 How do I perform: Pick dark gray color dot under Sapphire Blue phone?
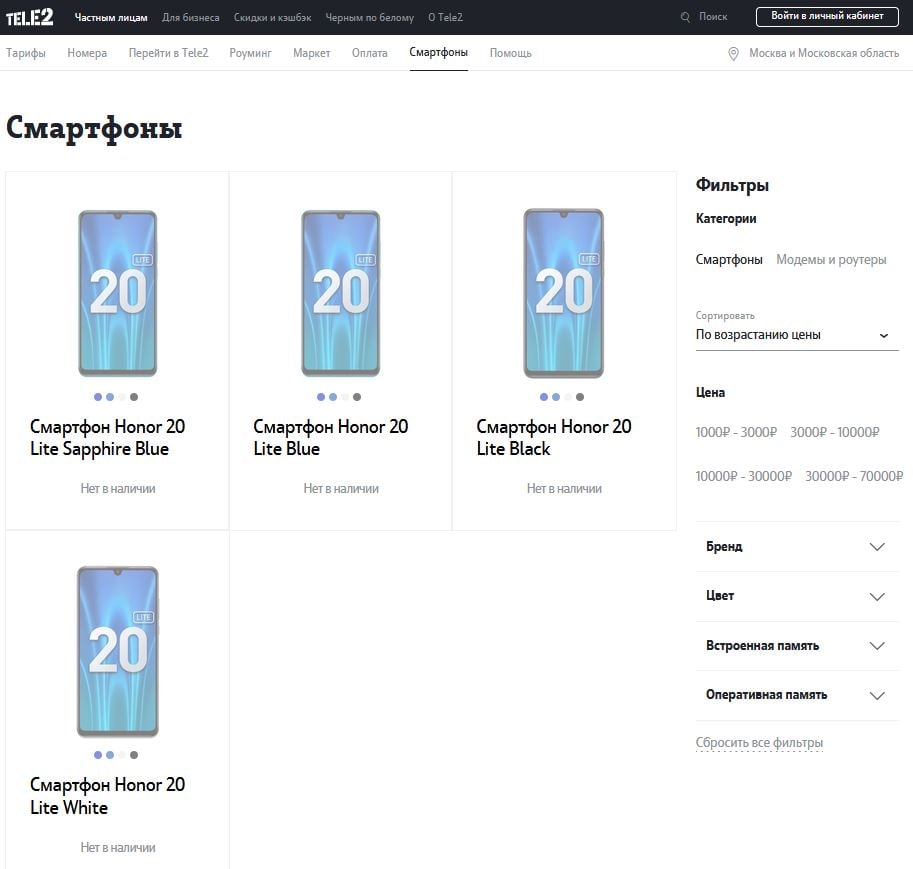click(x=134, y=397)
